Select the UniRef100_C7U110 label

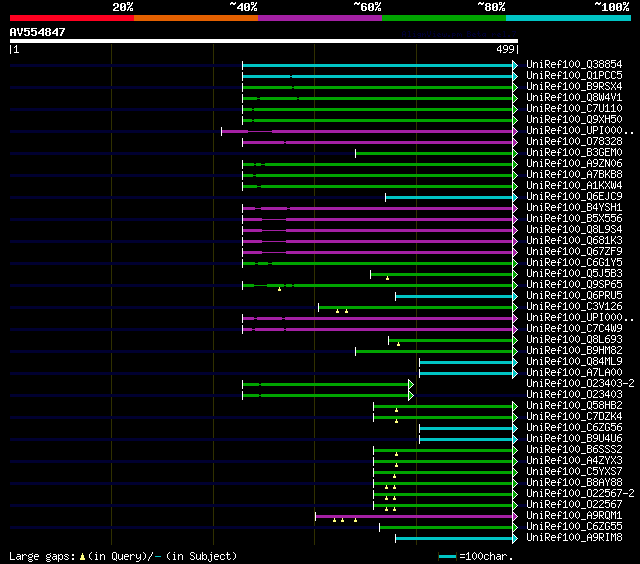(x=574, y=109)
